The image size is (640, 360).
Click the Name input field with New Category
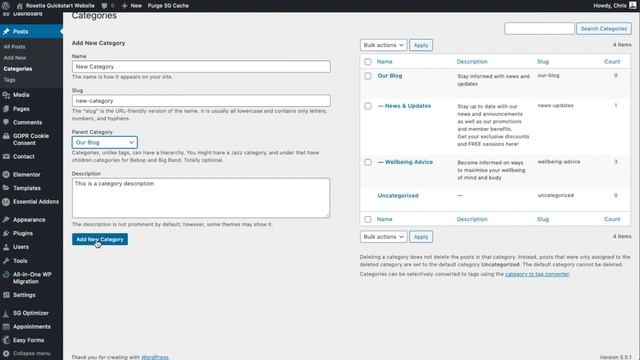point(201,67)
